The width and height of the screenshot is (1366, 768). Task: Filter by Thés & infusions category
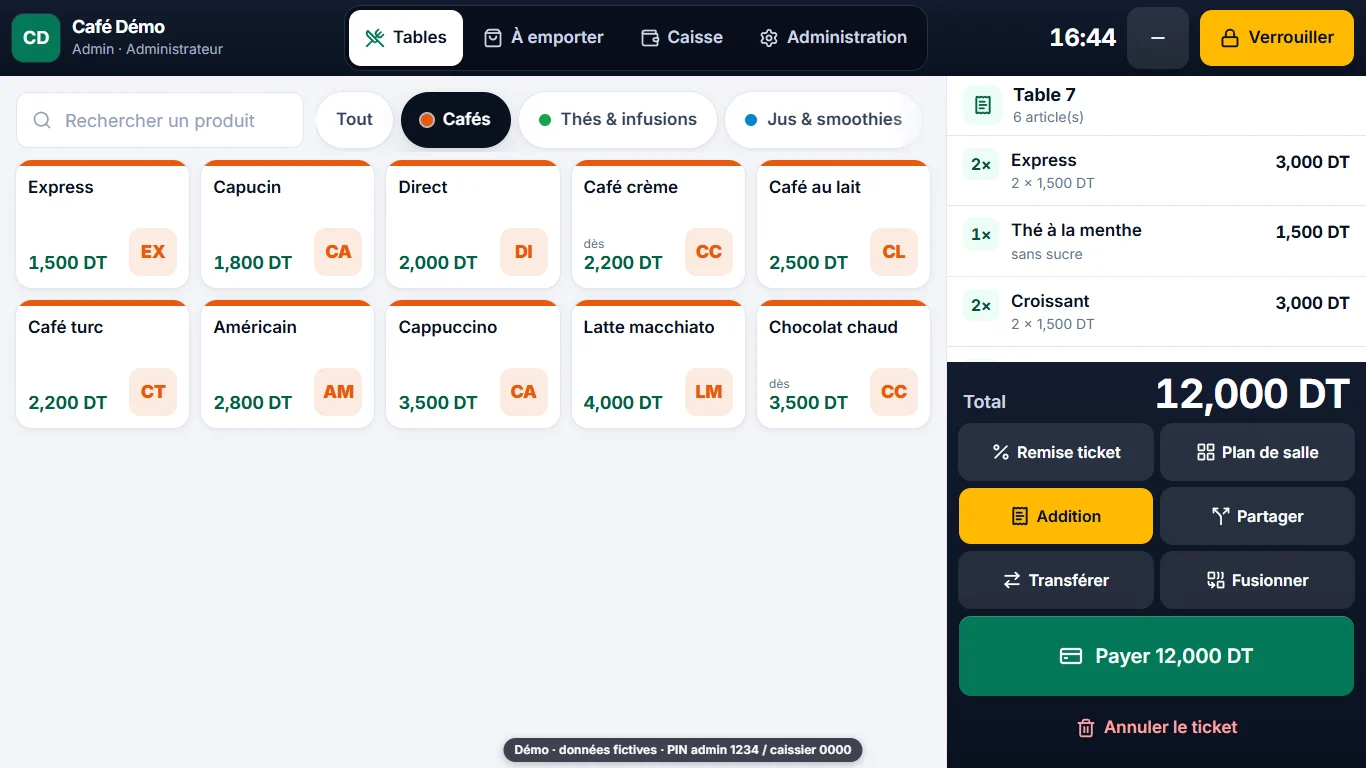618,120
